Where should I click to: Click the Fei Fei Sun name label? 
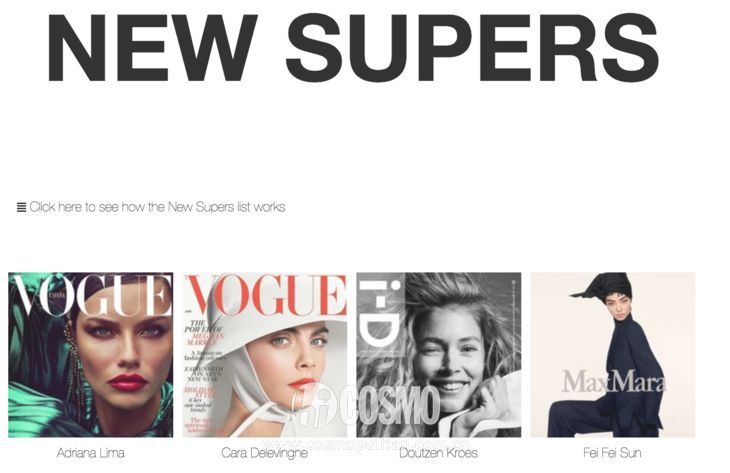612,453
